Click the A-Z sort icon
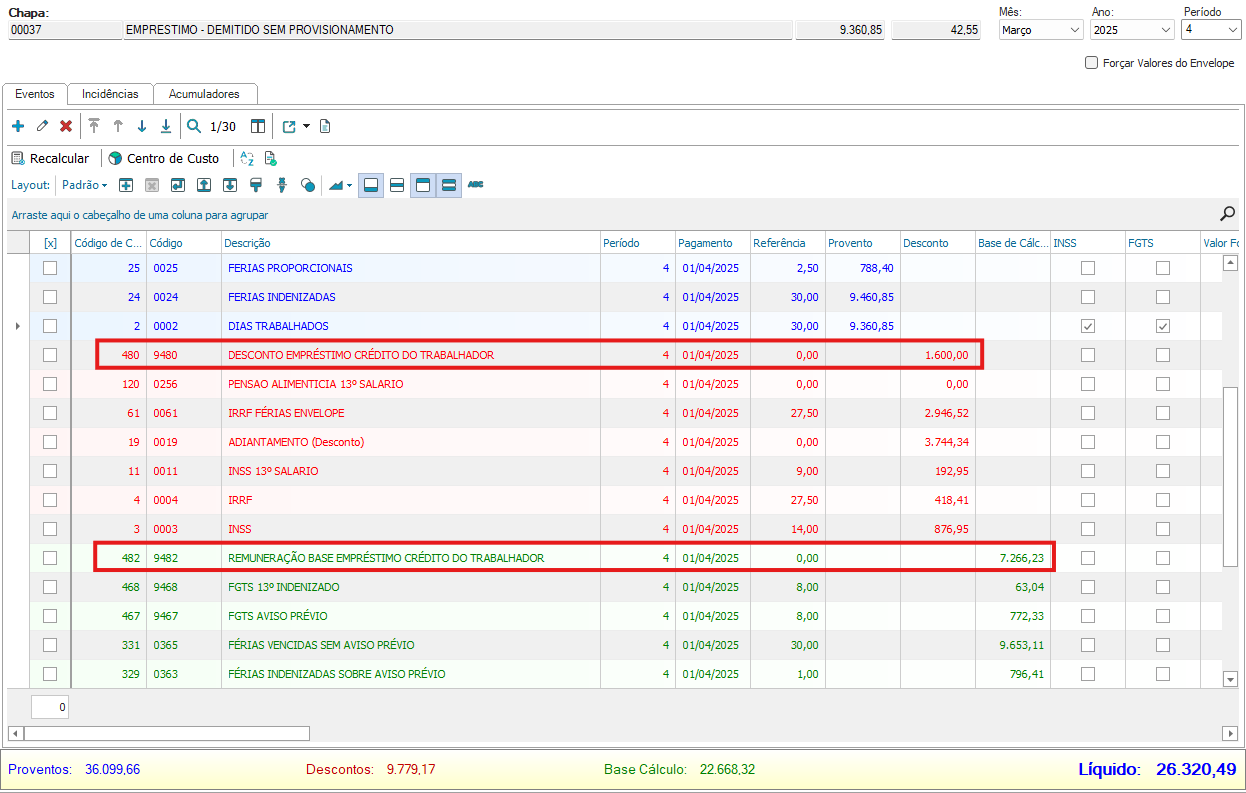 pos(247,158)
